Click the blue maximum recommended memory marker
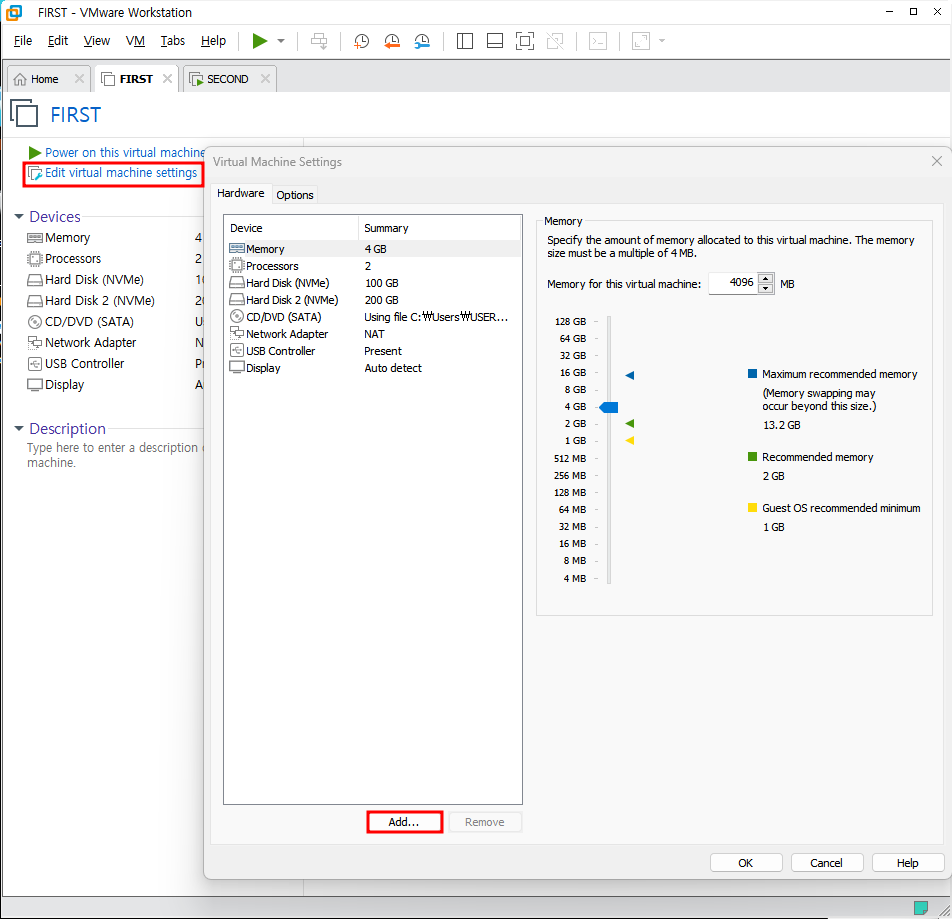The height and width of the screenshot is (919, 952). pos(630,375)
